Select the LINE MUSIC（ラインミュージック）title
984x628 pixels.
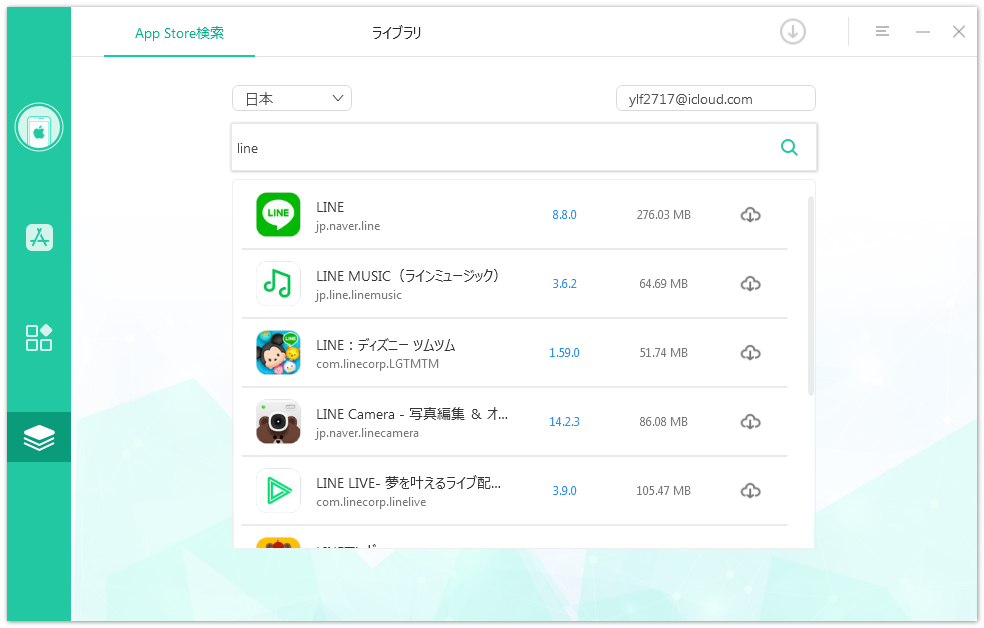408,276
